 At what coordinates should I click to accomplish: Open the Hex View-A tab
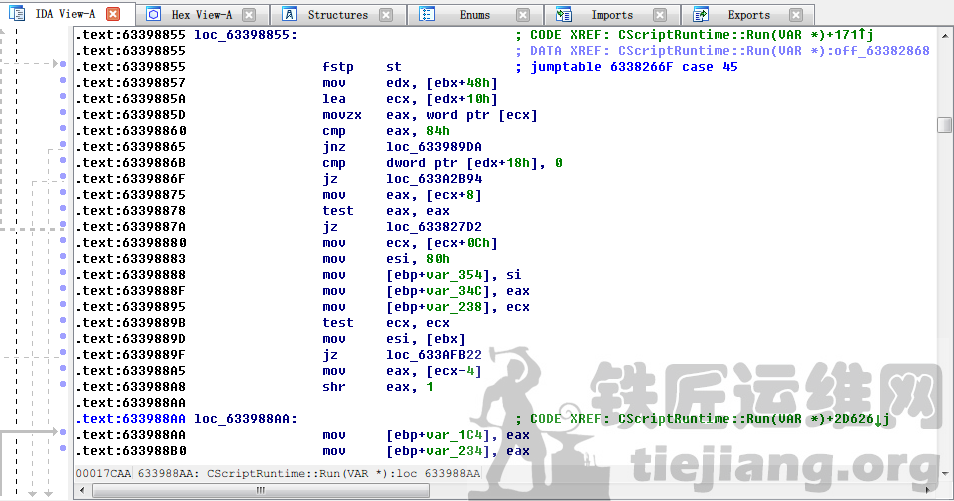201,15
